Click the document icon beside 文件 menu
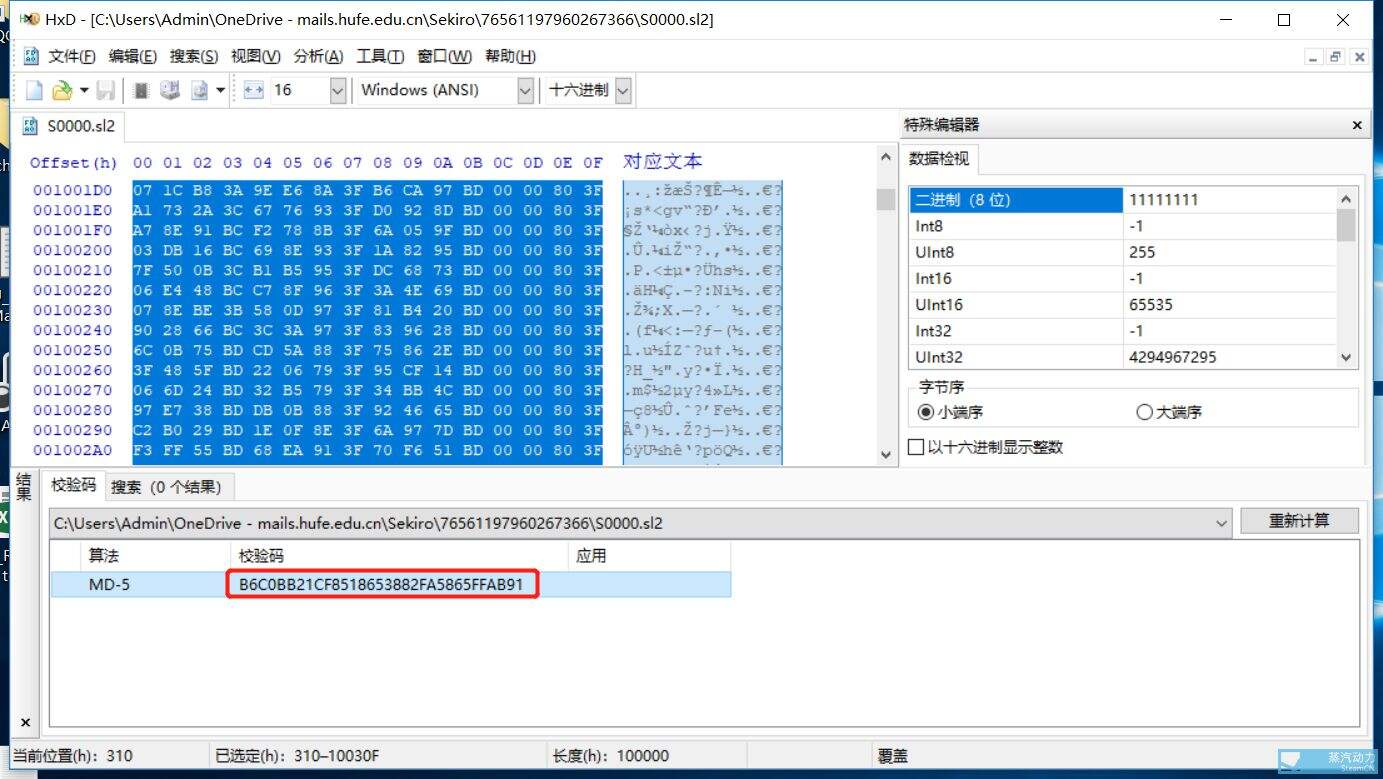The image size is (1383, 779). 30,56
